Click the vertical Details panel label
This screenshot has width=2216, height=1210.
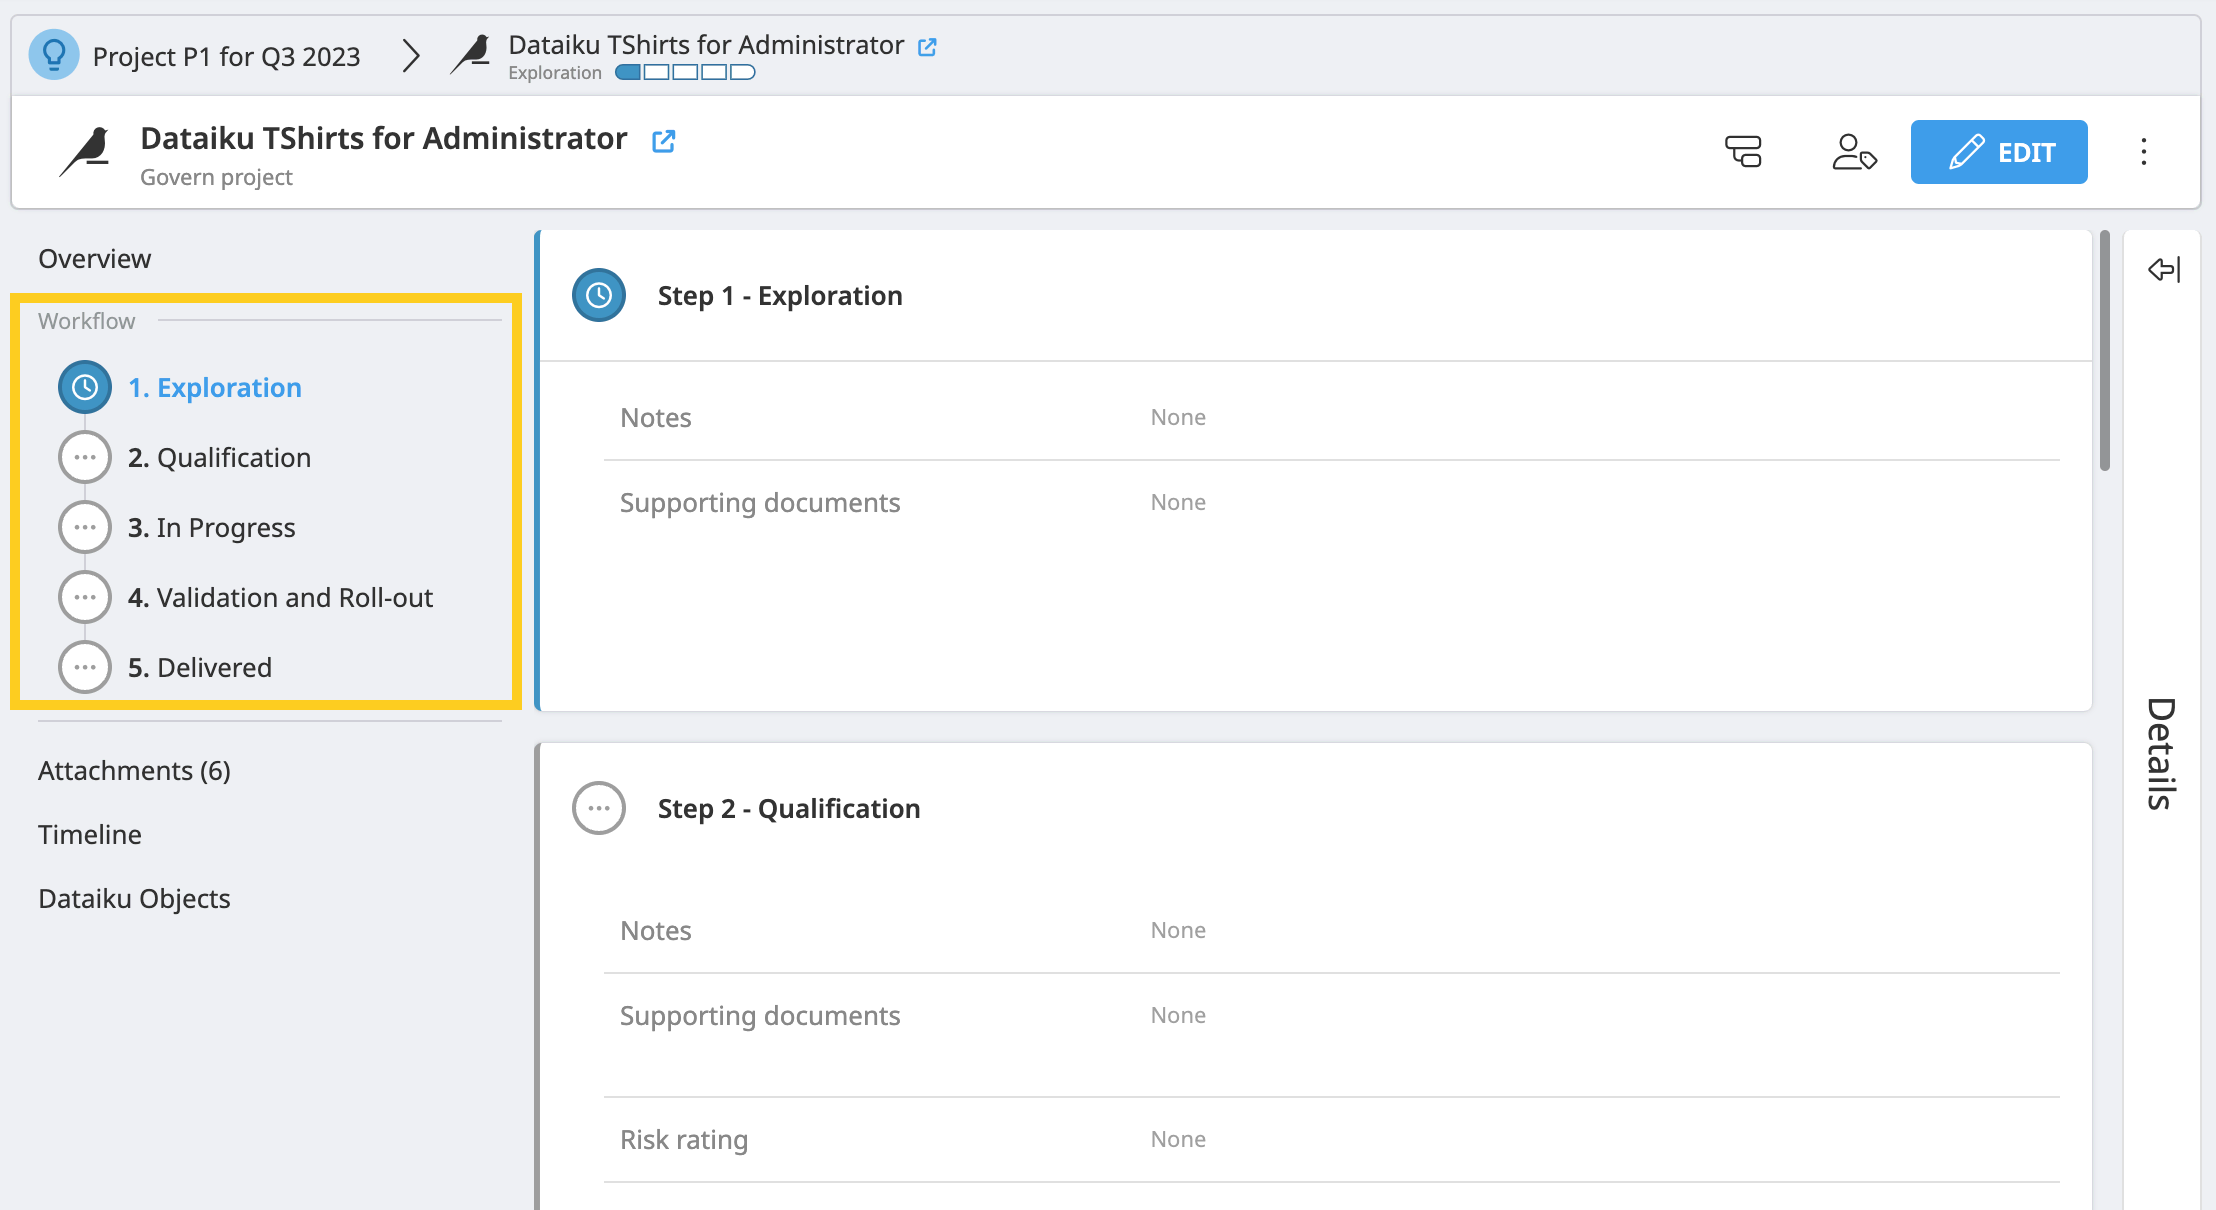tap(2162, 754)
